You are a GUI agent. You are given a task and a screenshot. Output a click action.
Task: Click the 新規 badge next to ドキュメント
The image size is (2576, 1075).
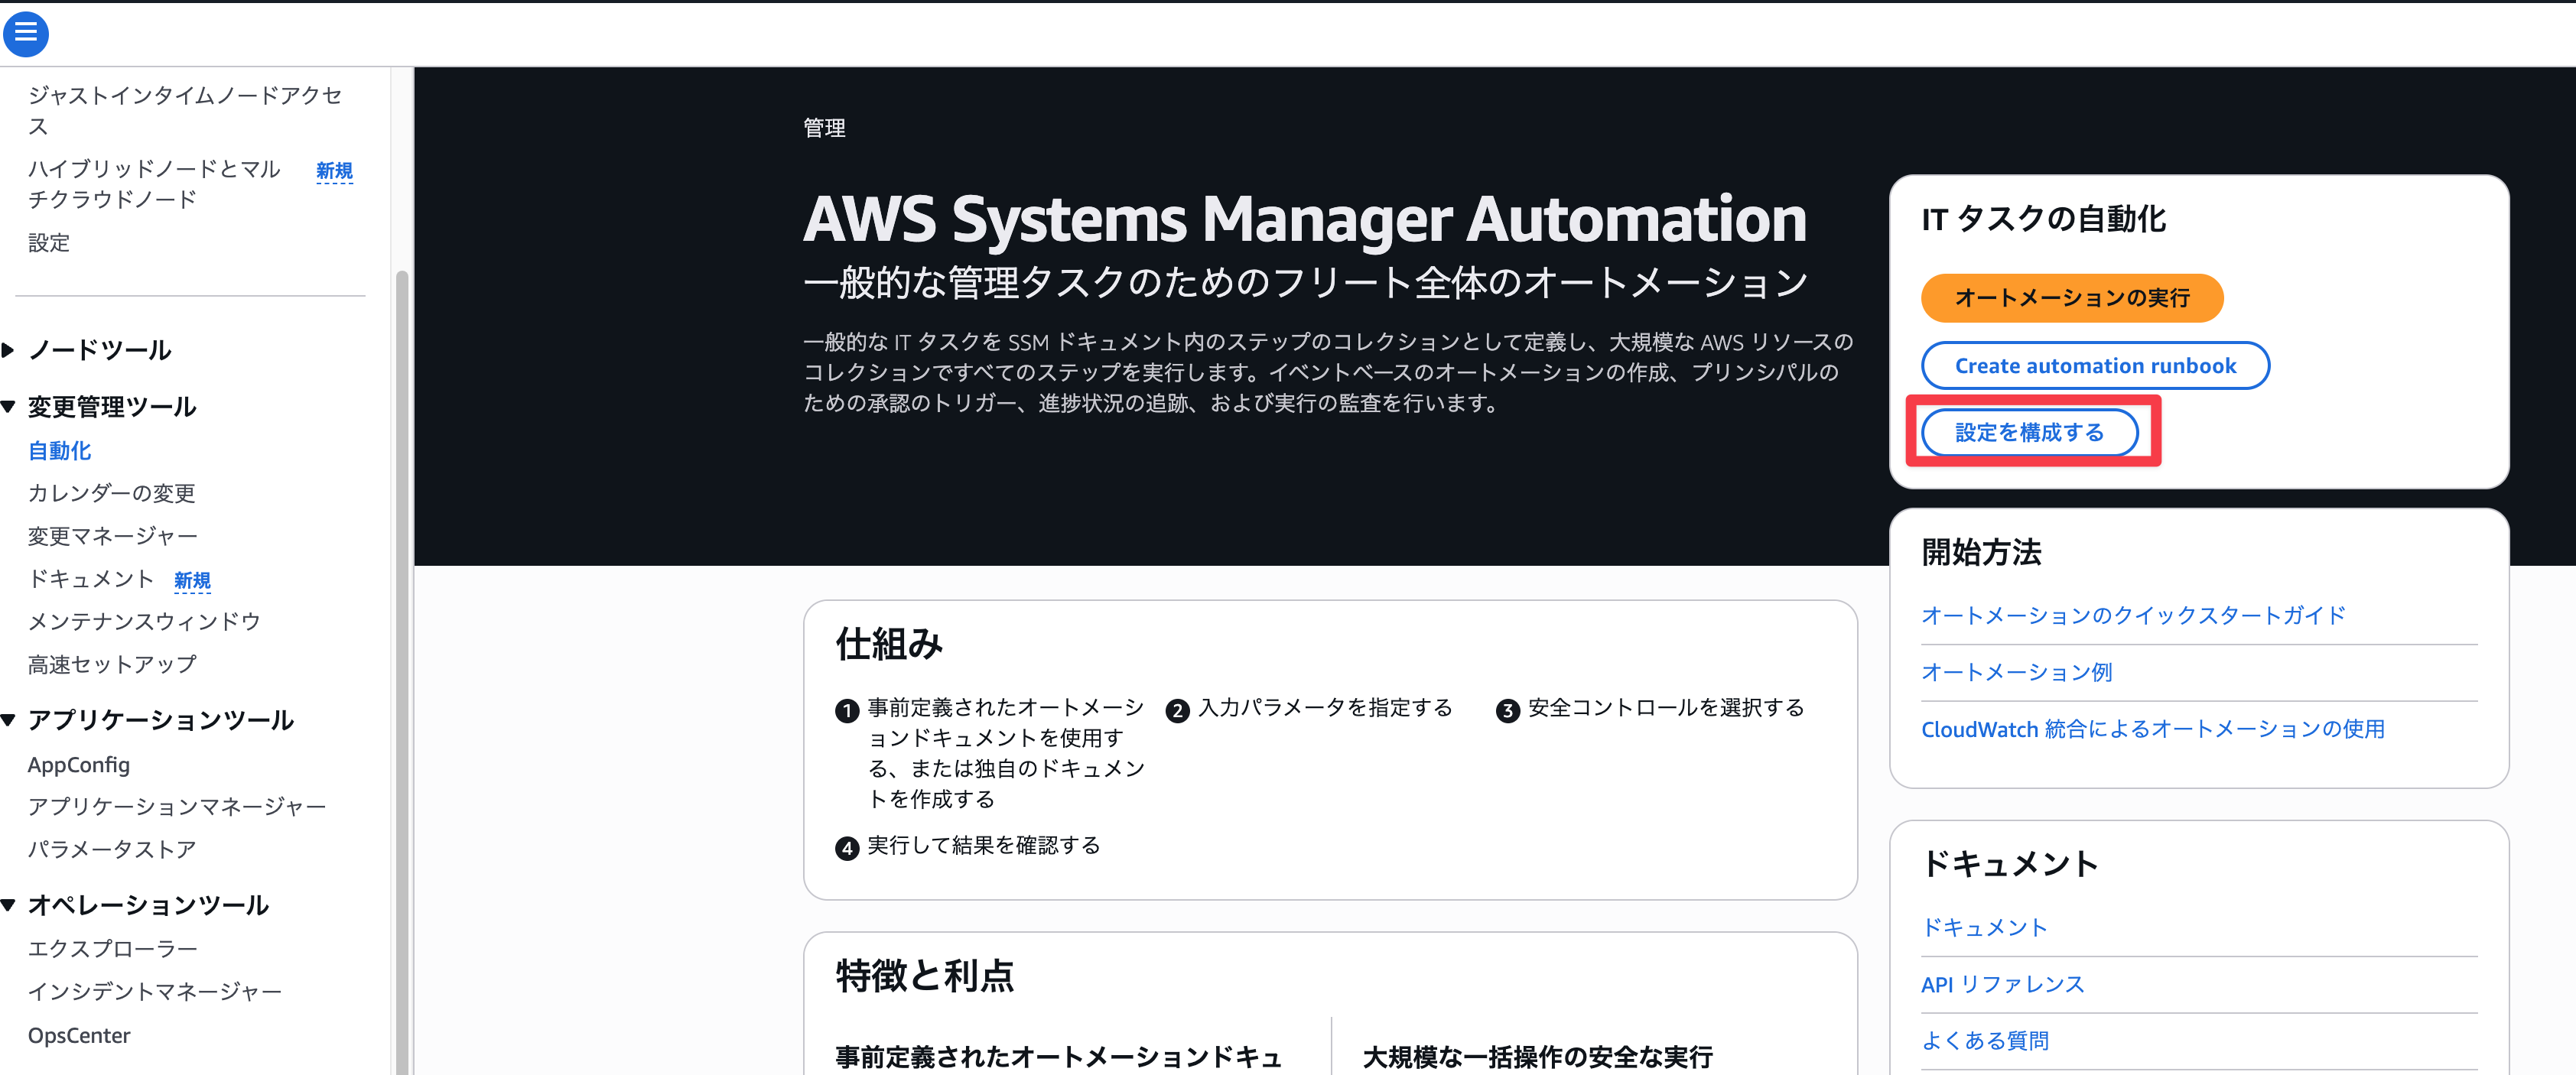pos(192,580)
